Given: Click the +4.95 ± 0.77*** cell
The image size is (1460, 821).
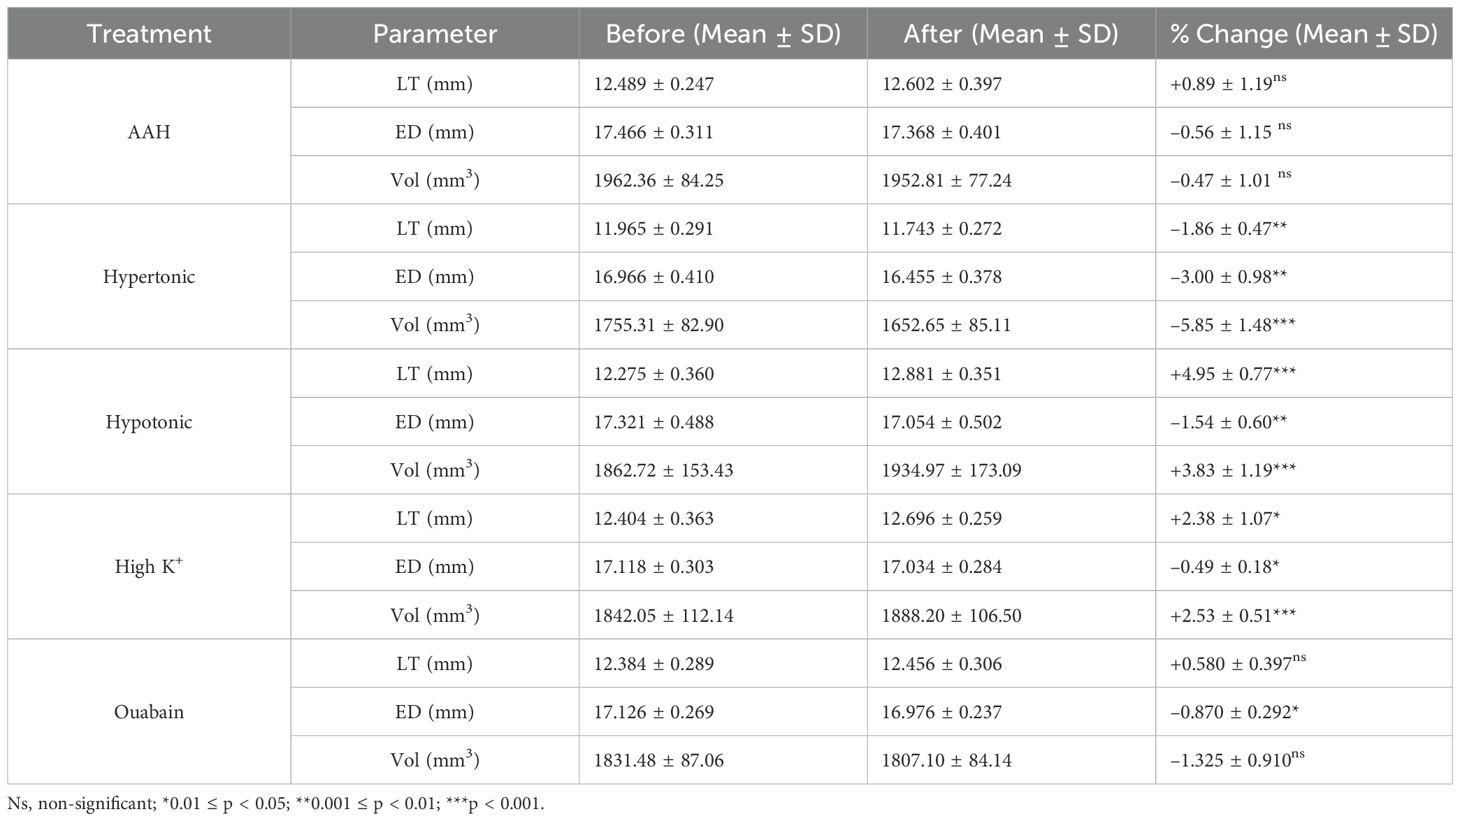Looking at the screenshot, I should [1232, 374].
